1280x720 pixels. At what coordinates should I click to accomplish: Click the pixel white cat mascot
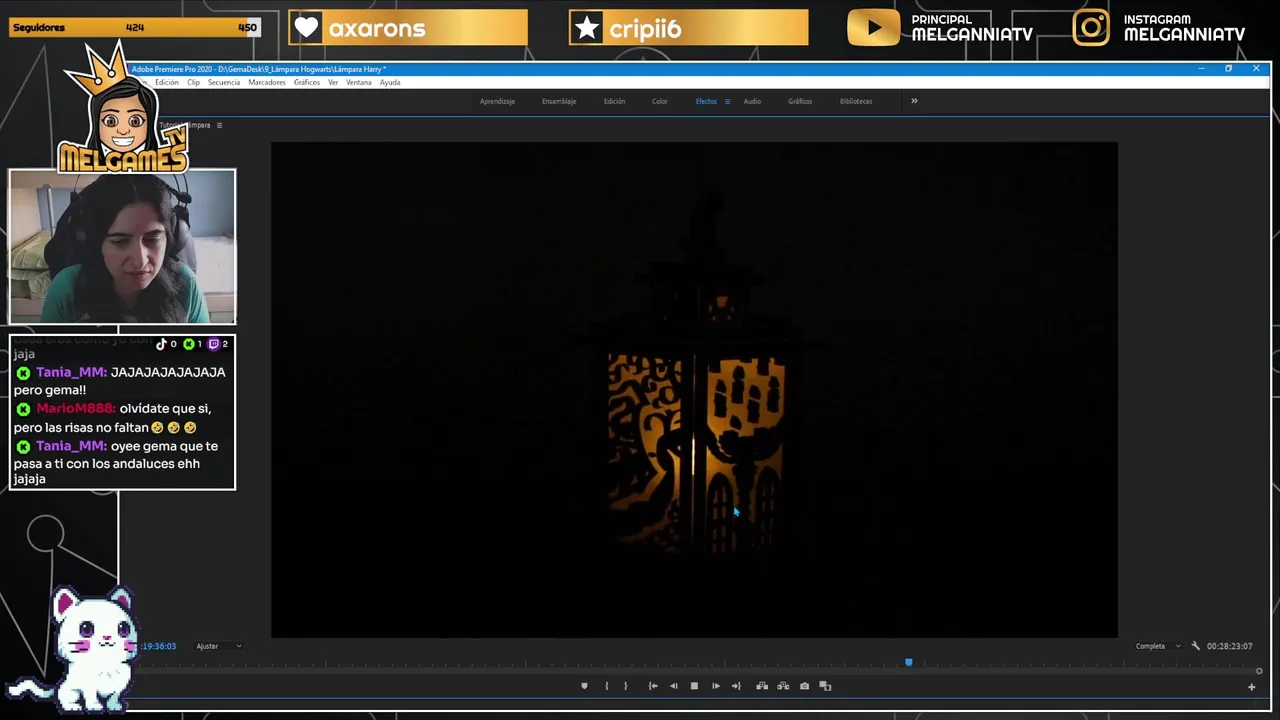[x=72, y=648]
